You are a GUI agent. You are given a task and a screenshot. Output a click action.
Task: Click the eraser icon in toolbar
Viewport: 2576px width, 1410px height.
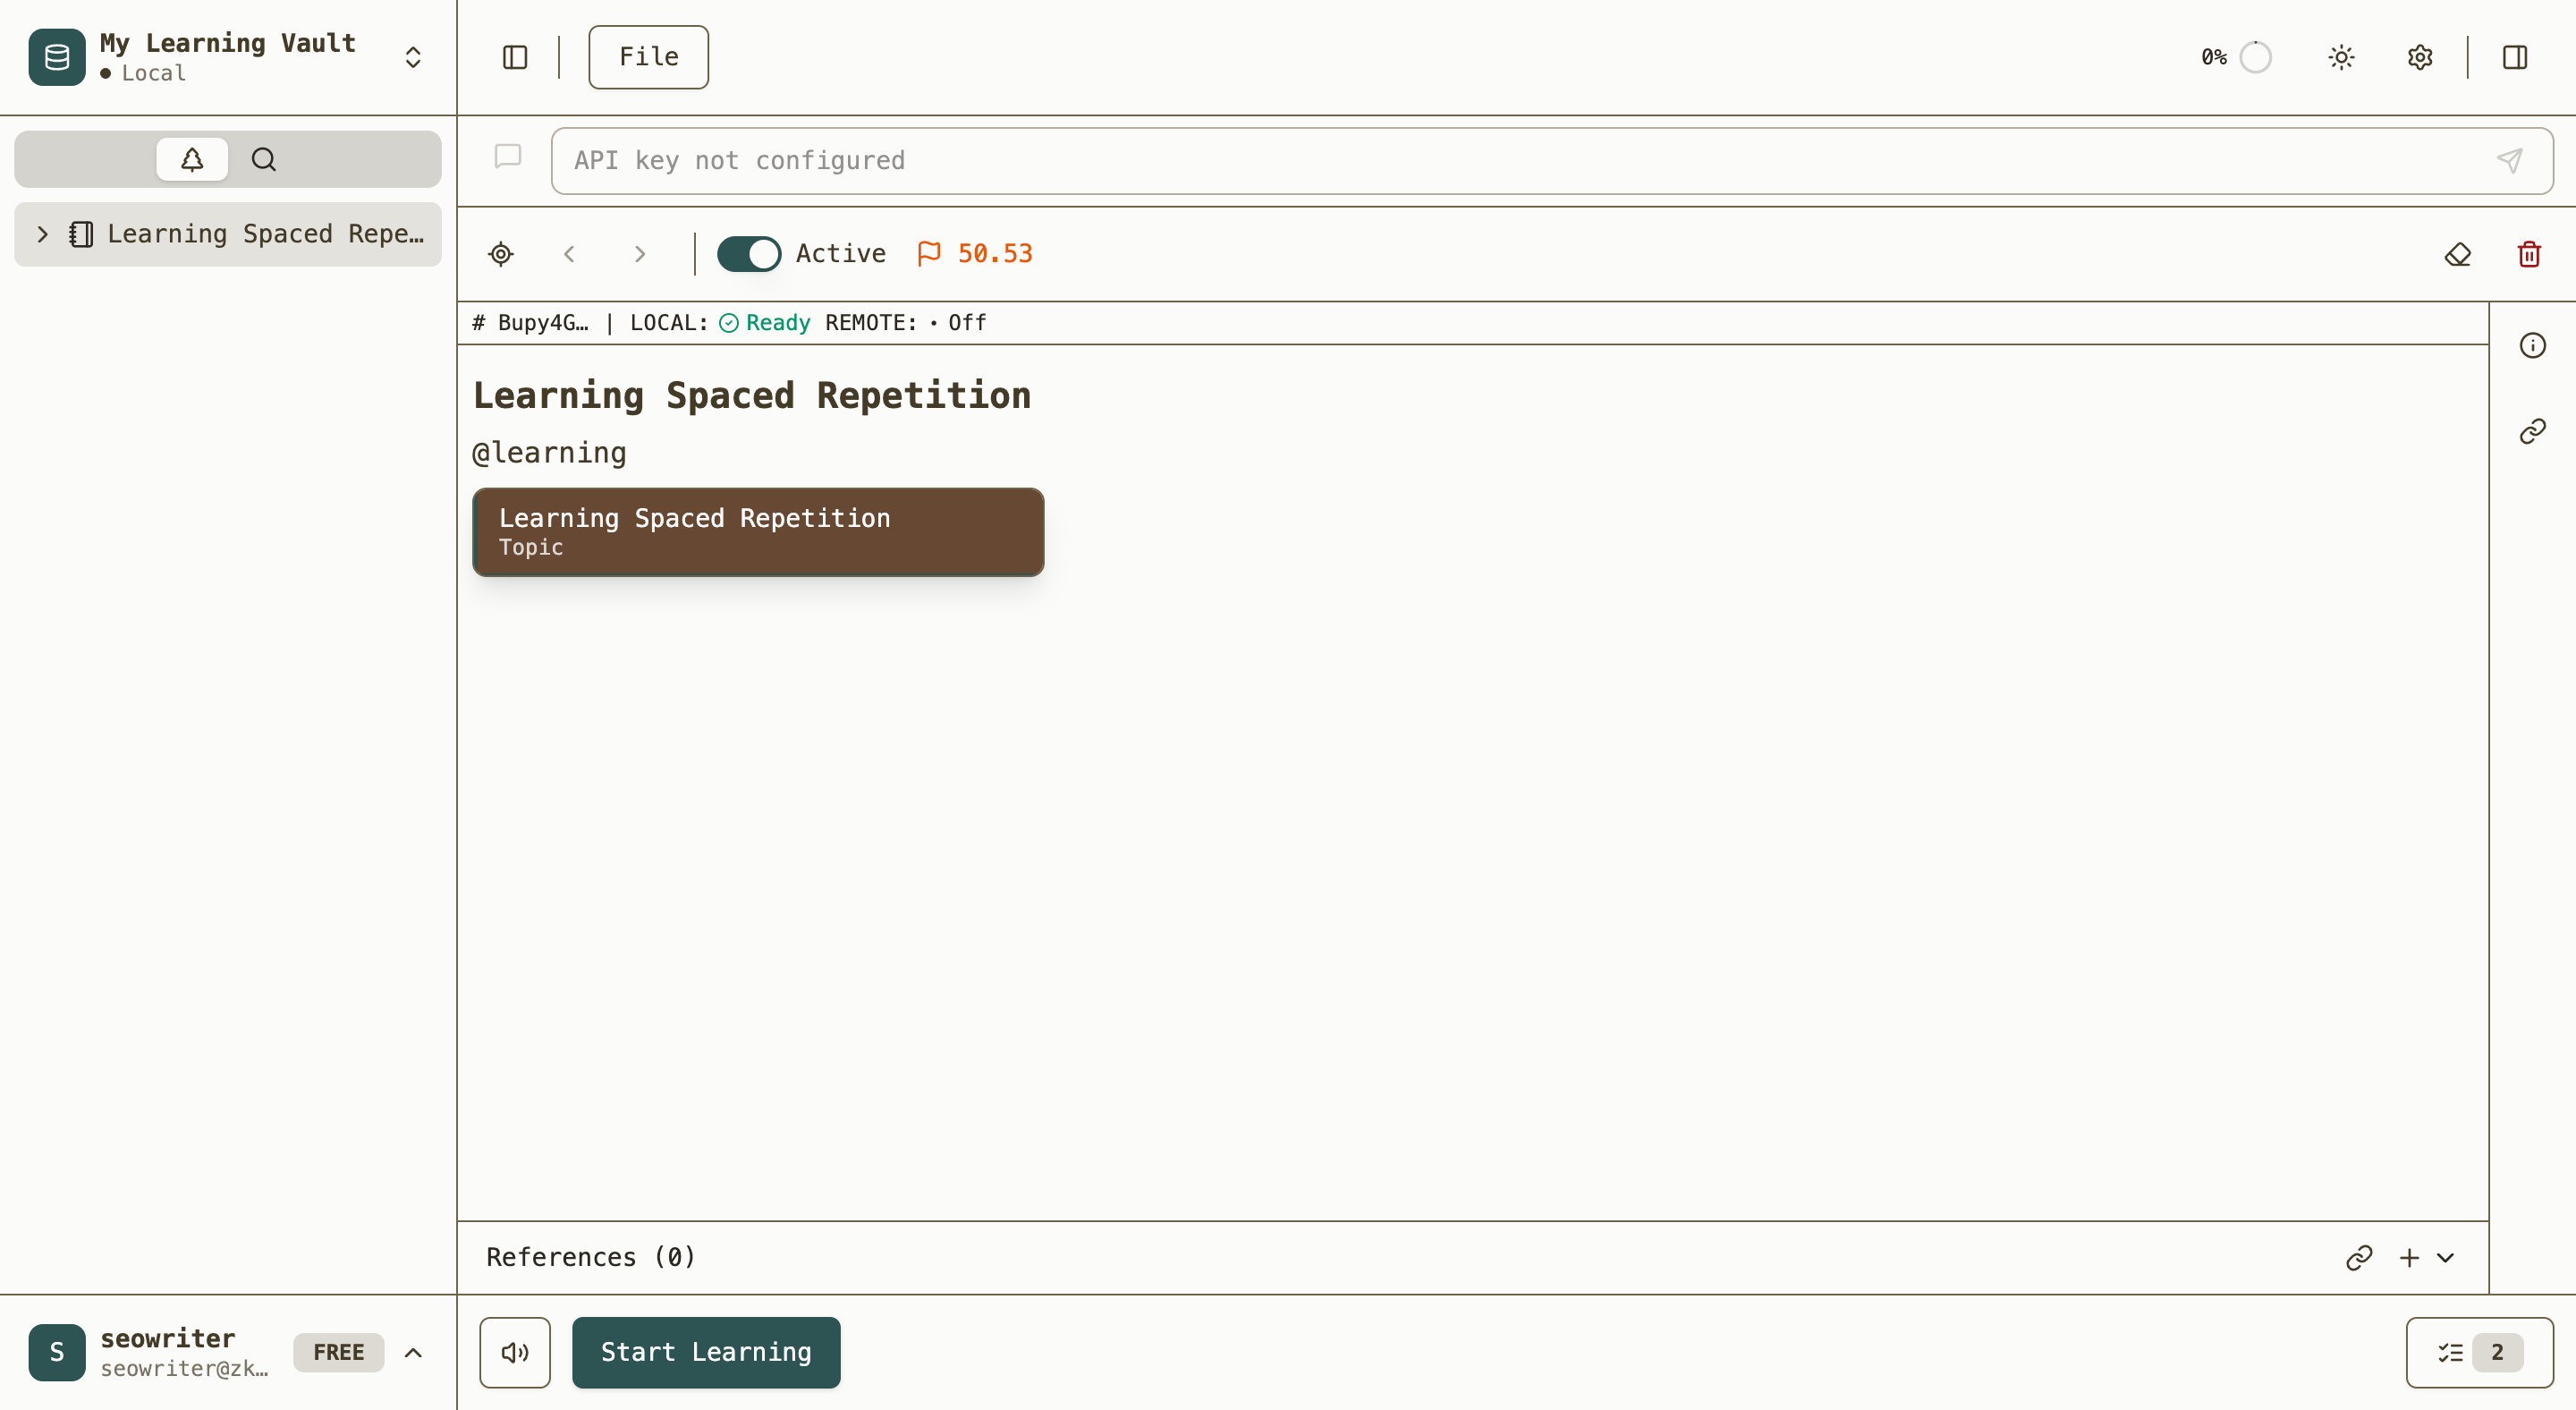[x=2457, y=254]
